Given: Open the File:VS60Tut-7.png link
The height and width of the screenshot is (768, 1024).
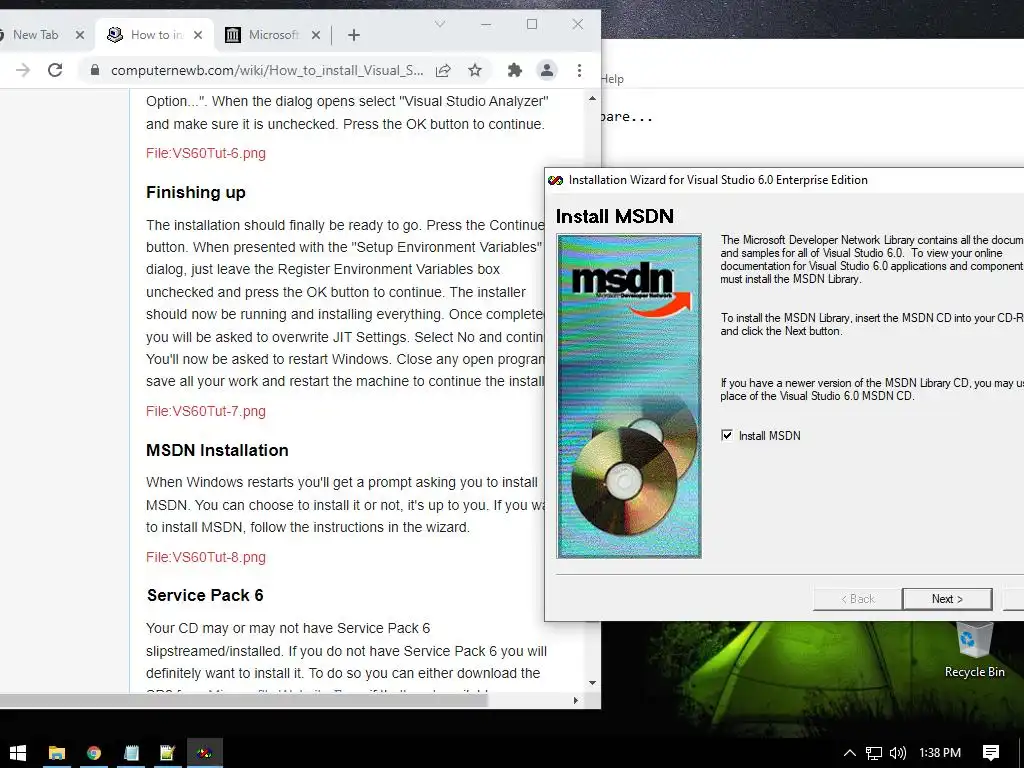Looking at the screenshot, I should coord(206,411).
